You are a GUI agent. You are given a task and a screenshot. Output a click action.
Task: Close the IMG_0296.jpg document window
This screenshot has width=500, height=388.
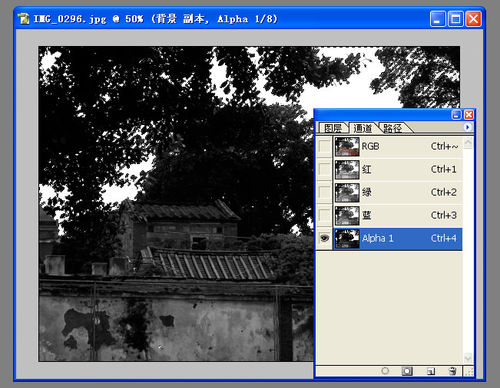click(x=473, y=19)
